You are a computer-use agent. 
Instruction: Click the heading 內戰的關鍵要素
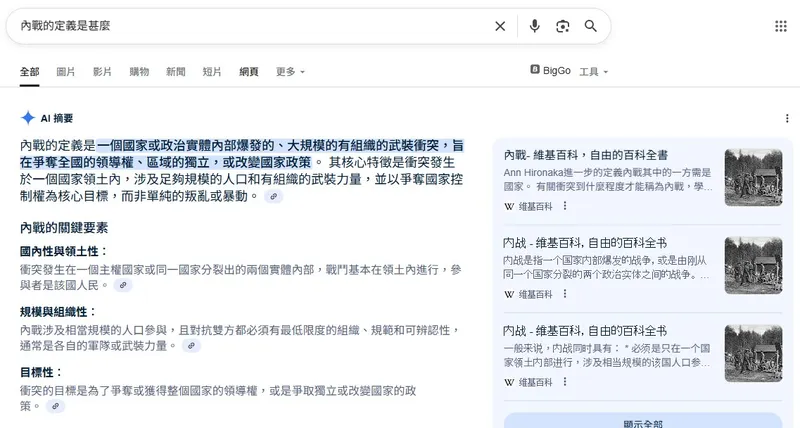(64, 228)
